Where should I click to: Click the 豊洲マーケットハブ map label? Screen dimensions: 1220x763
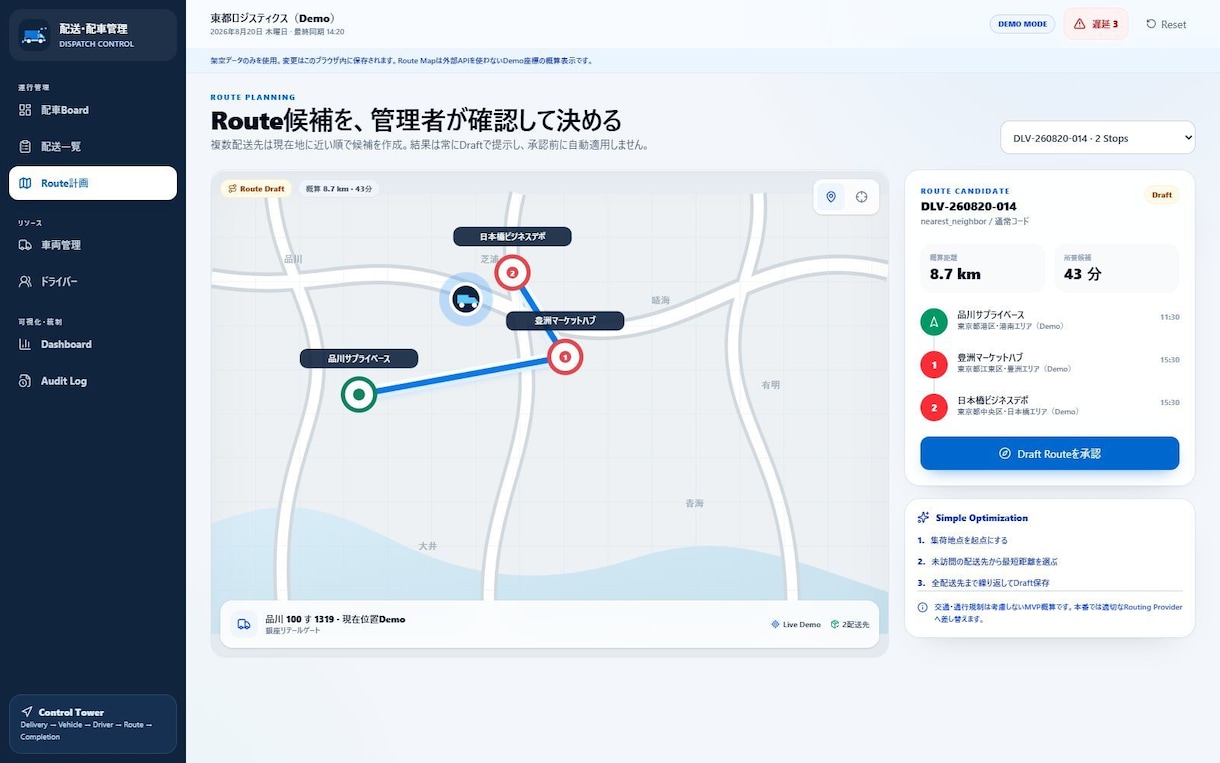pyautogui.click(x=565, y=321)
